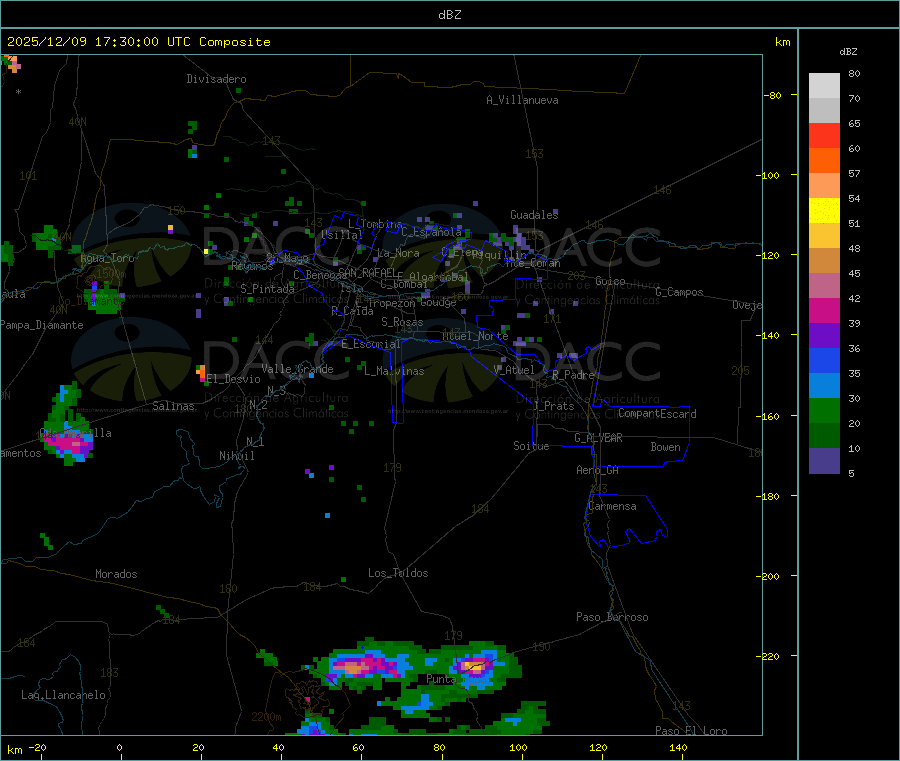
Task: Click the A_Villanueva station label
Action: click(x=522, y=100)
